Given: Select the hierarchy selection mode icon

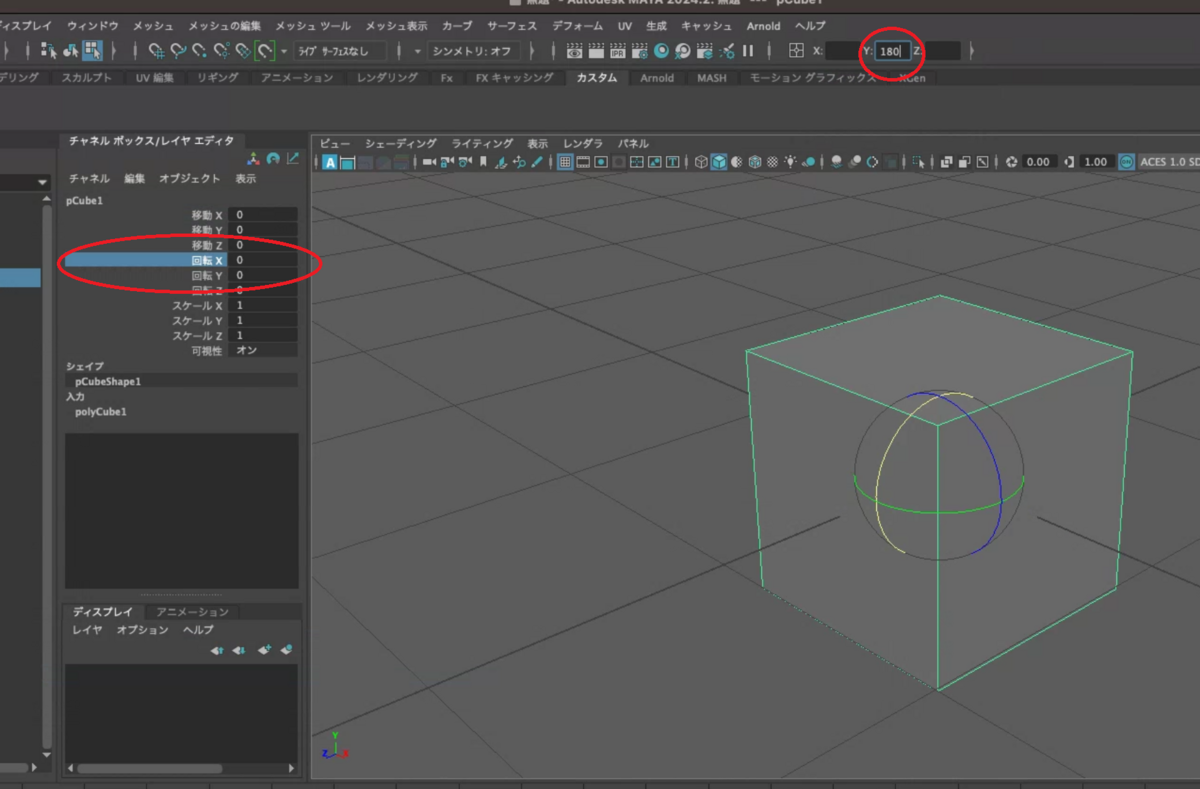Looking at the screenshot, I should point(48,50).
